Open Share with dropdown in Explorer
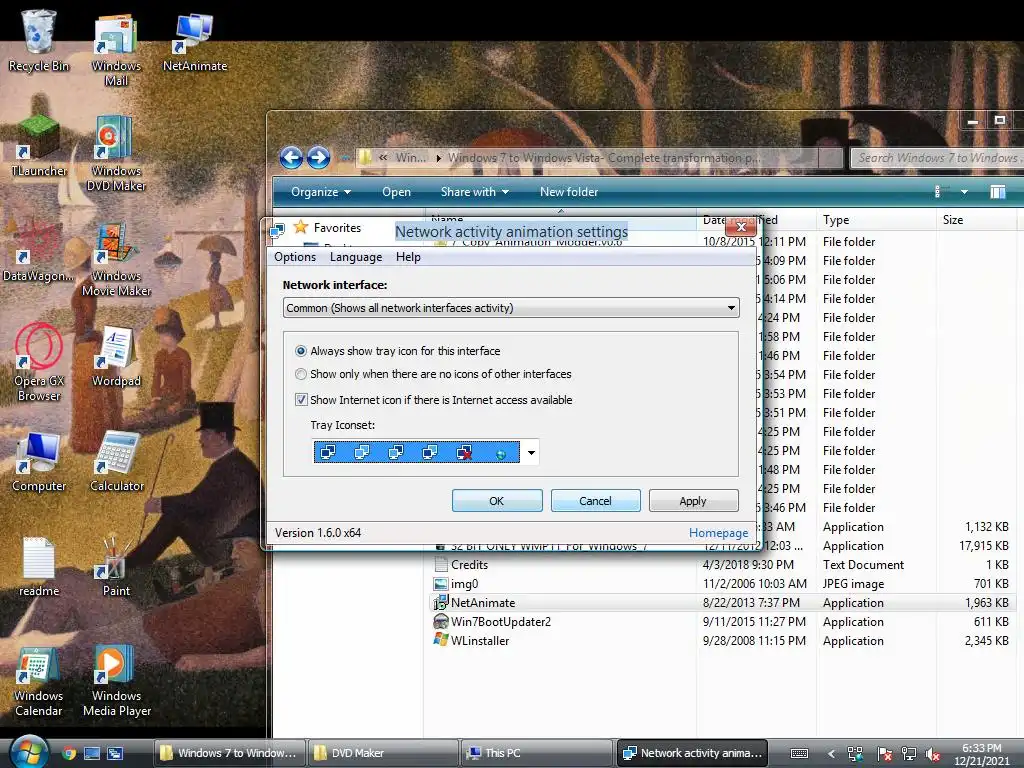Viewport: 1024px width, 768px height. (475, 191)
